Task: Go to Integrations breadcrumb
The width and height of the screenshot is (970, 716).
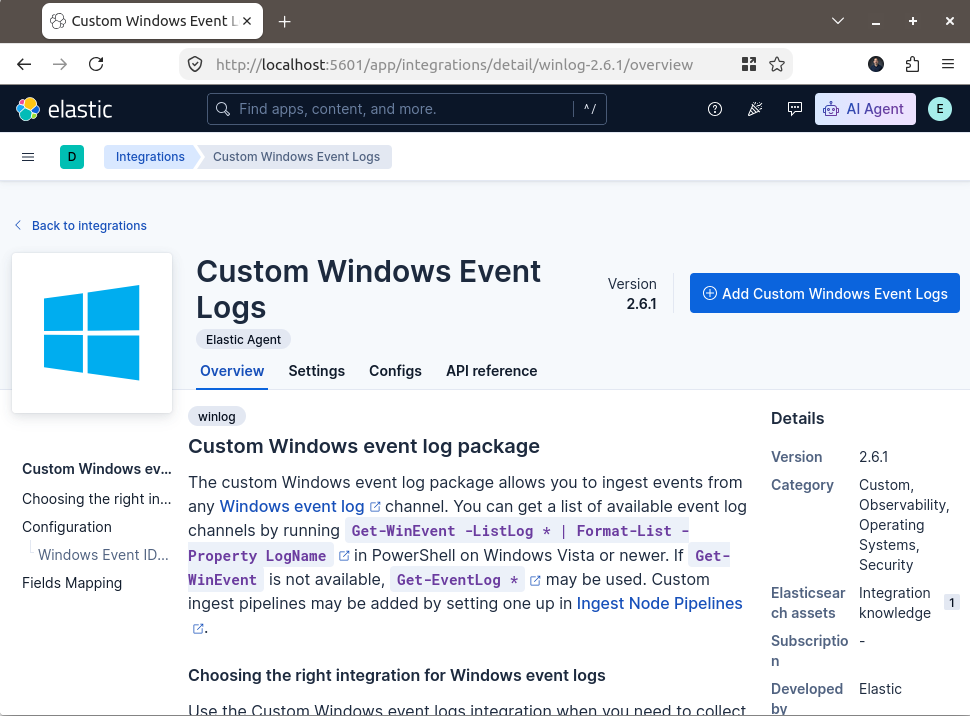Action: (x=150, y=157)
